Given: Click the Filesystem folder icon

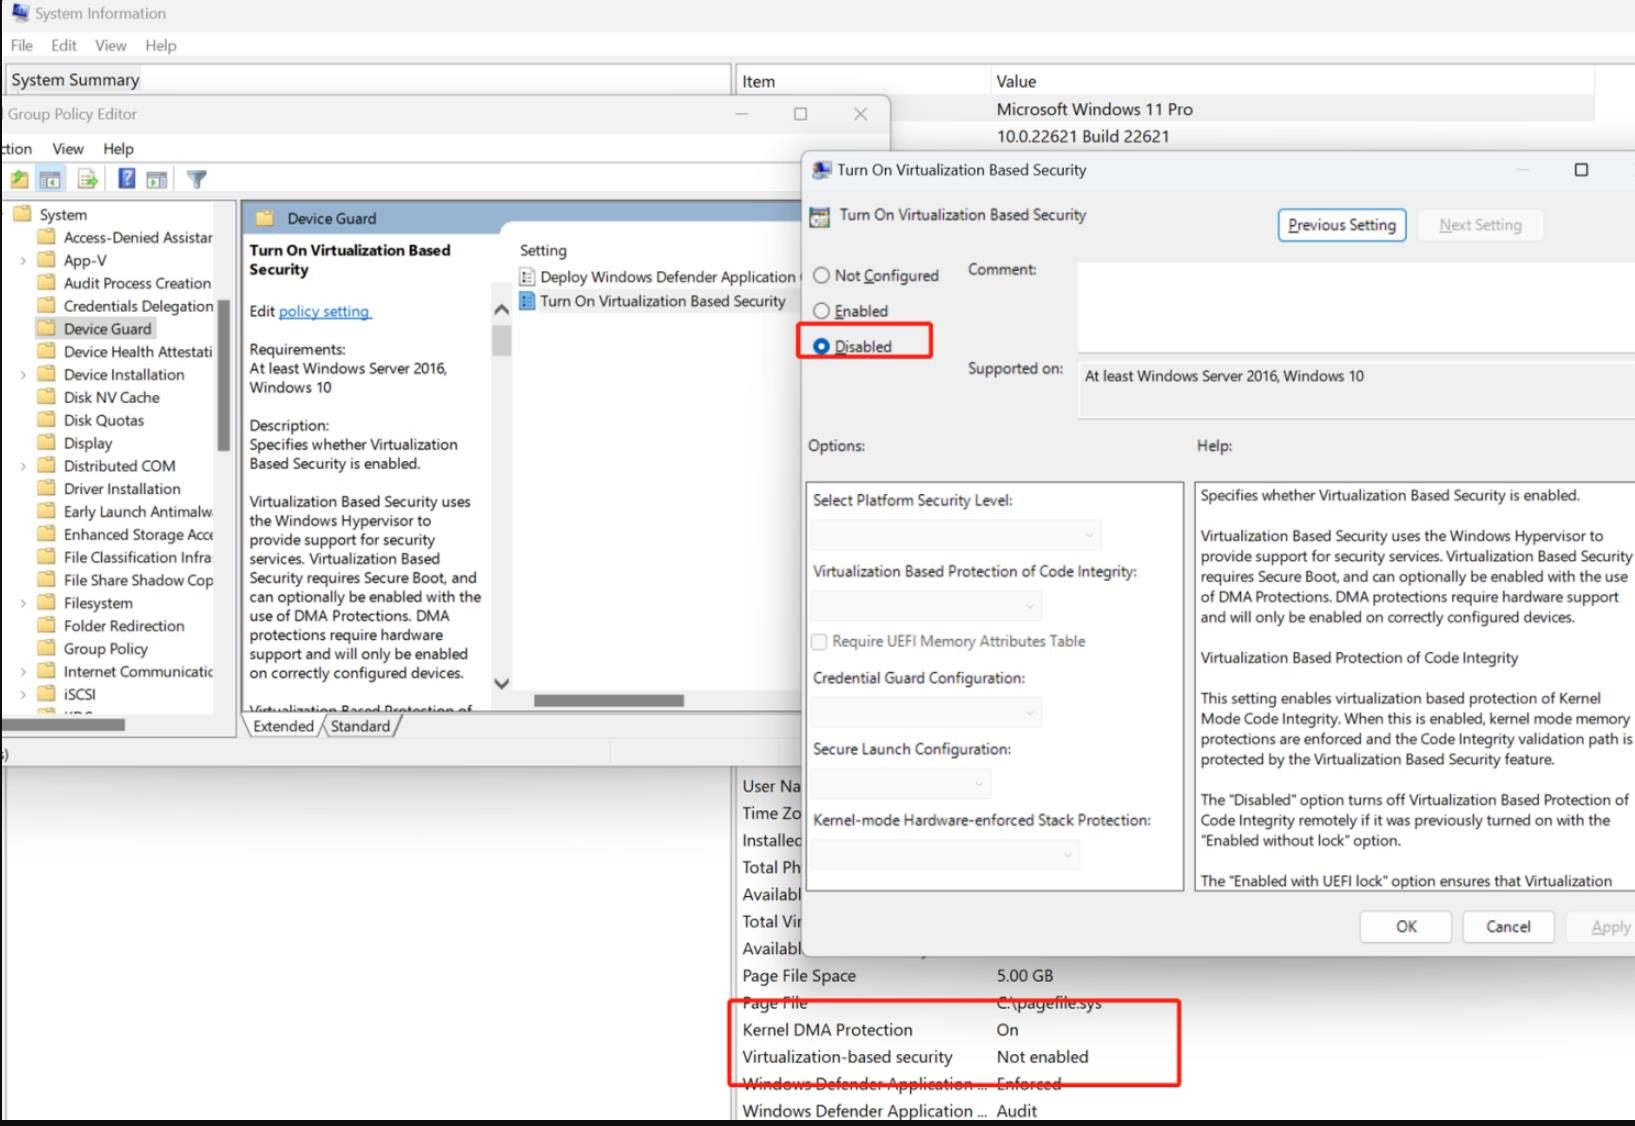Looking at the screenshot, I should [46, 603].
